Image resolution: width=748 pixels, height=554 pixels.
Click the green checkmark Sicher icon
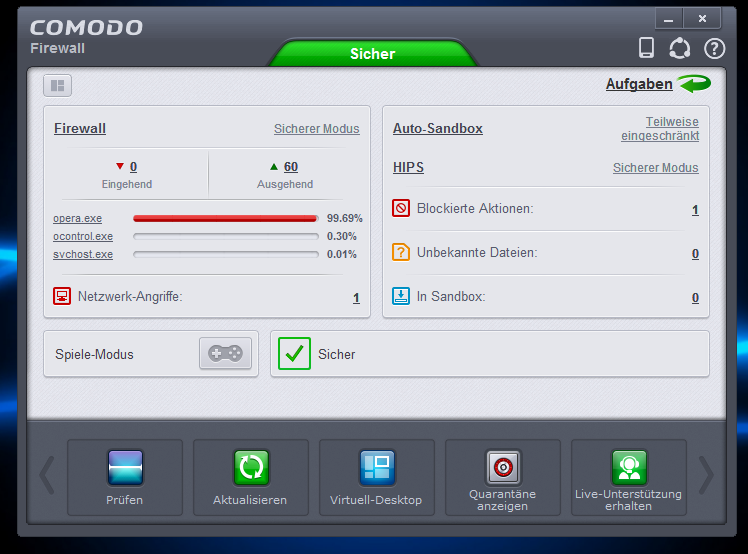[294, 354]
